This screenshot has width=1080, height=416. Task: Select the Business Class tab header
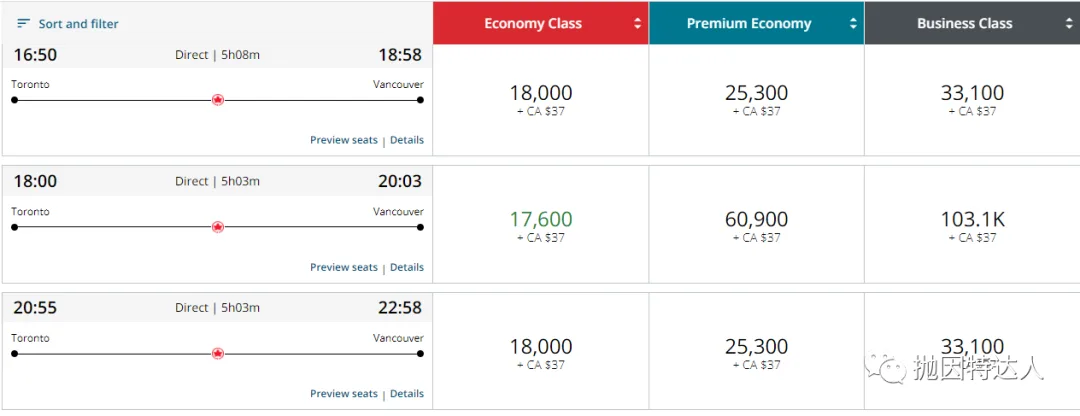click(964, 23)
